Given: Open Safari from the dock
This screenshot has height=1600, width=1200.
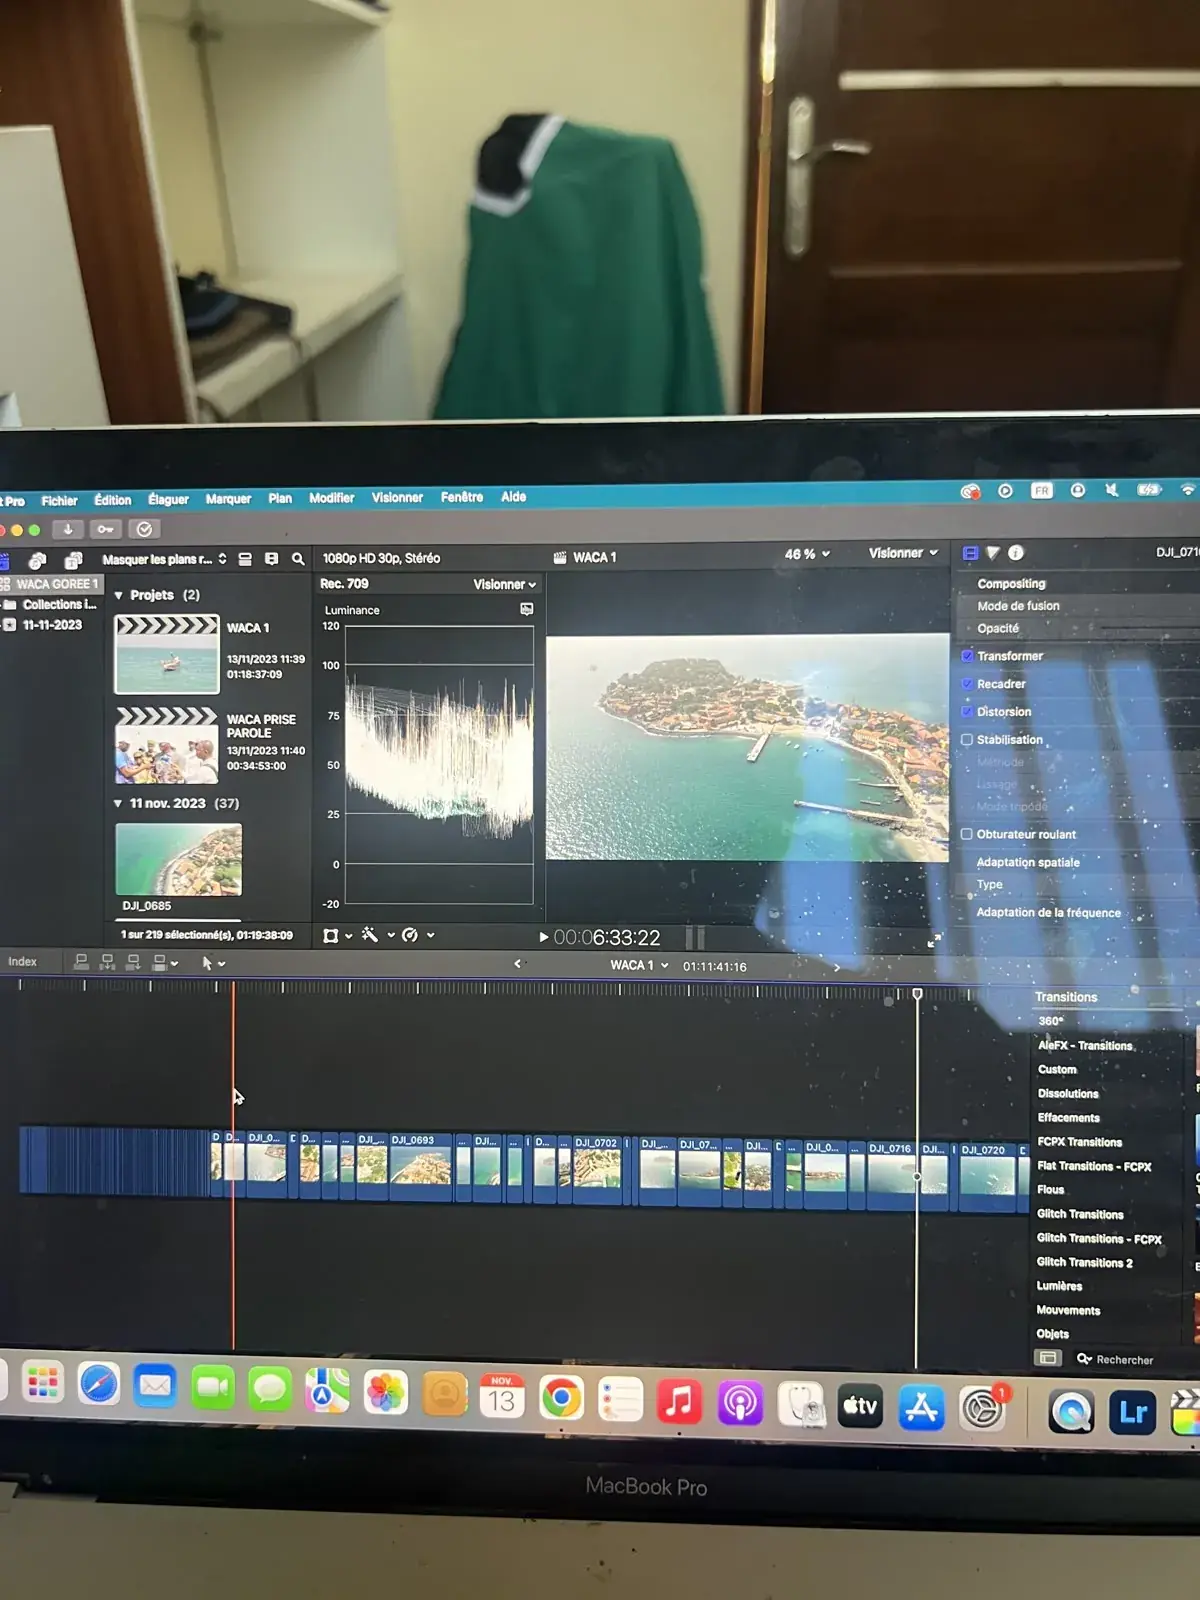Looking at the screenshot, I should [99, 1385].
